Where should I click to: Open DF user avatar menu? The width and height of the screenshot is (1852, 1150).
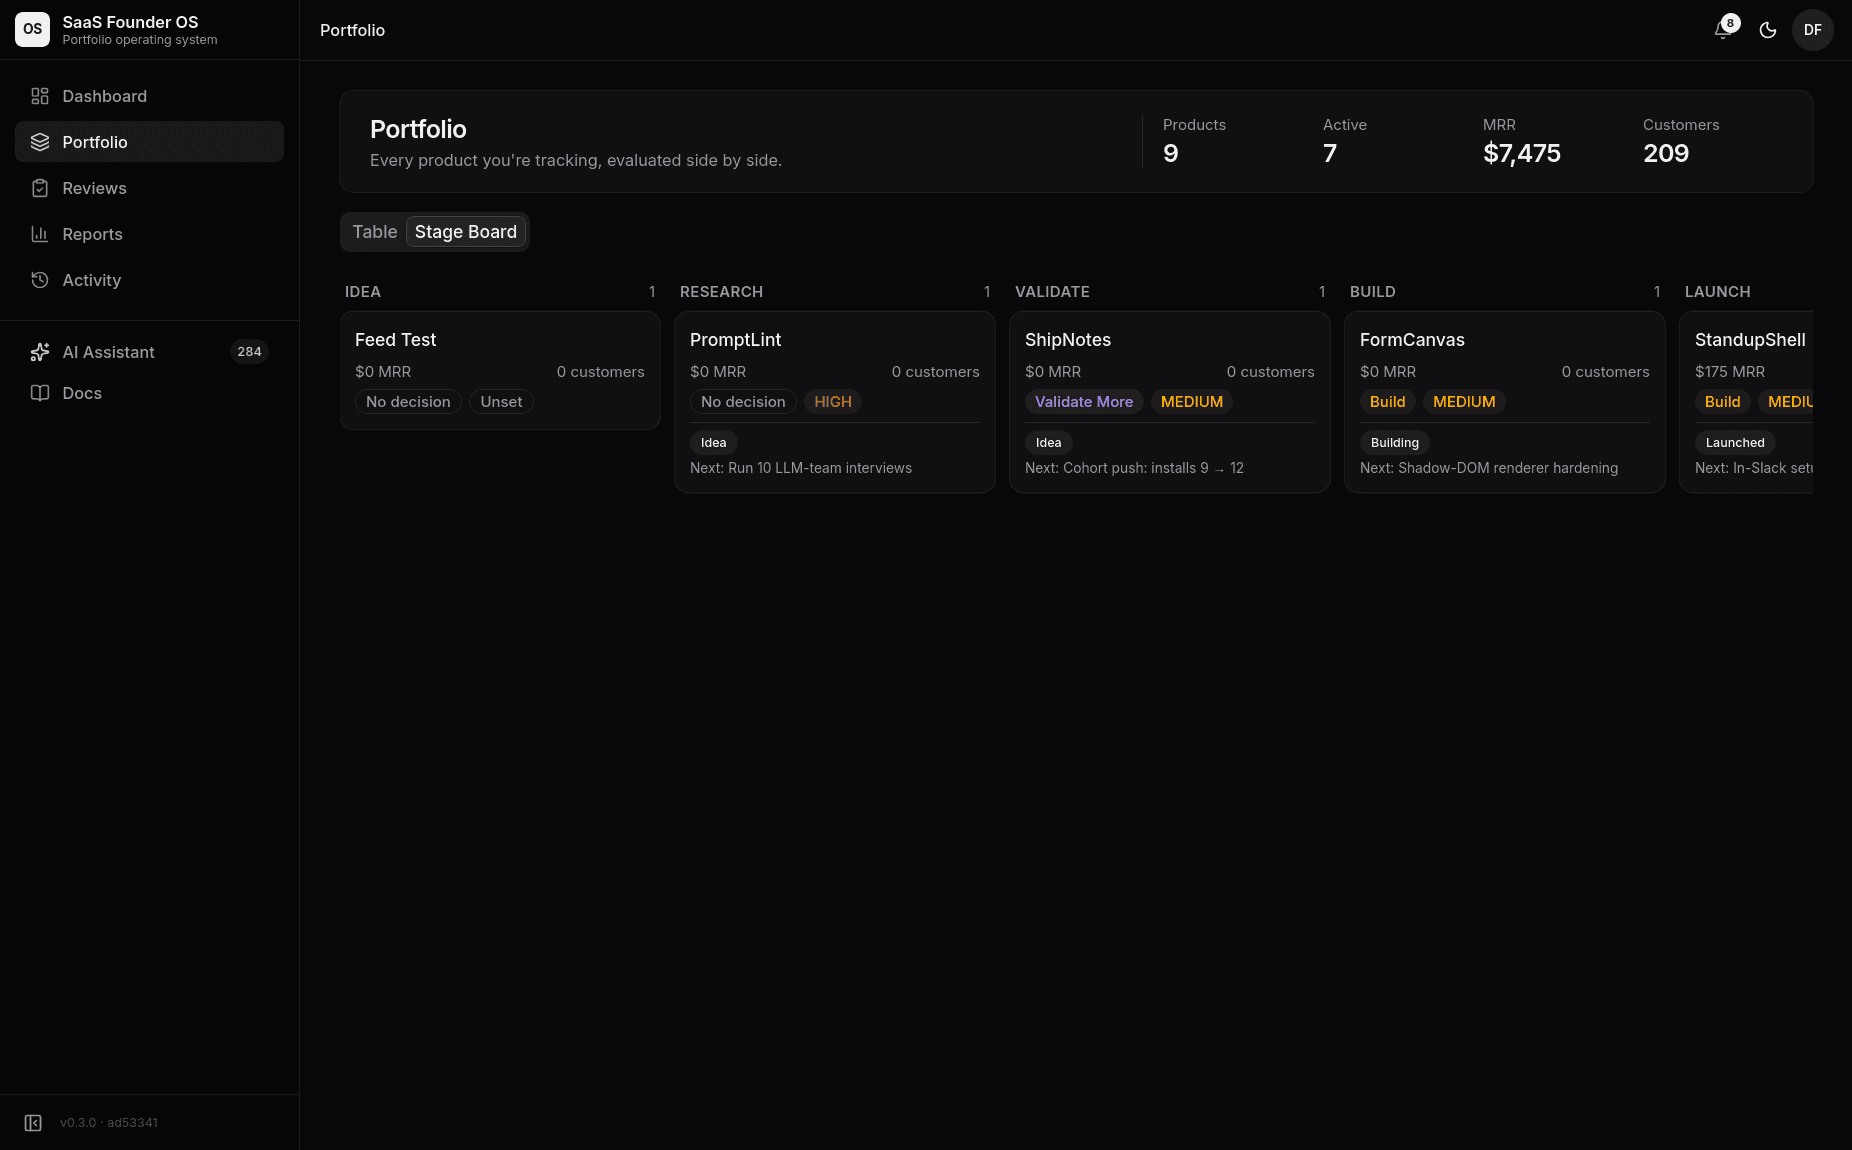click(1813, 30)
